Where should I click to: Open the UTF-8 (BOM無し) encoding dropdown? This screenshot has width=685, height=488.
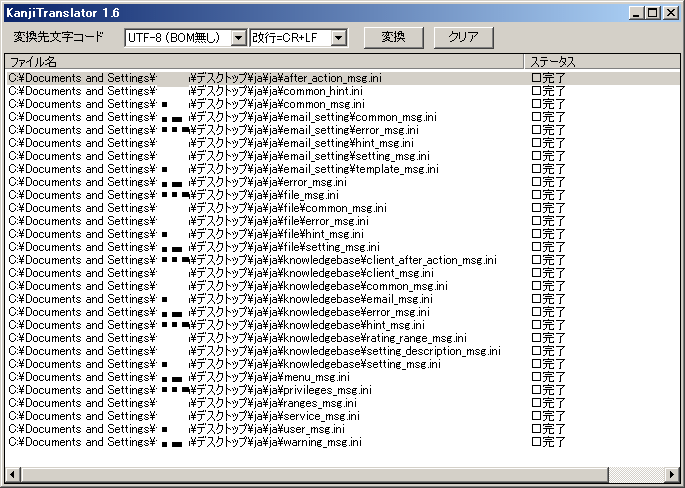238,37
